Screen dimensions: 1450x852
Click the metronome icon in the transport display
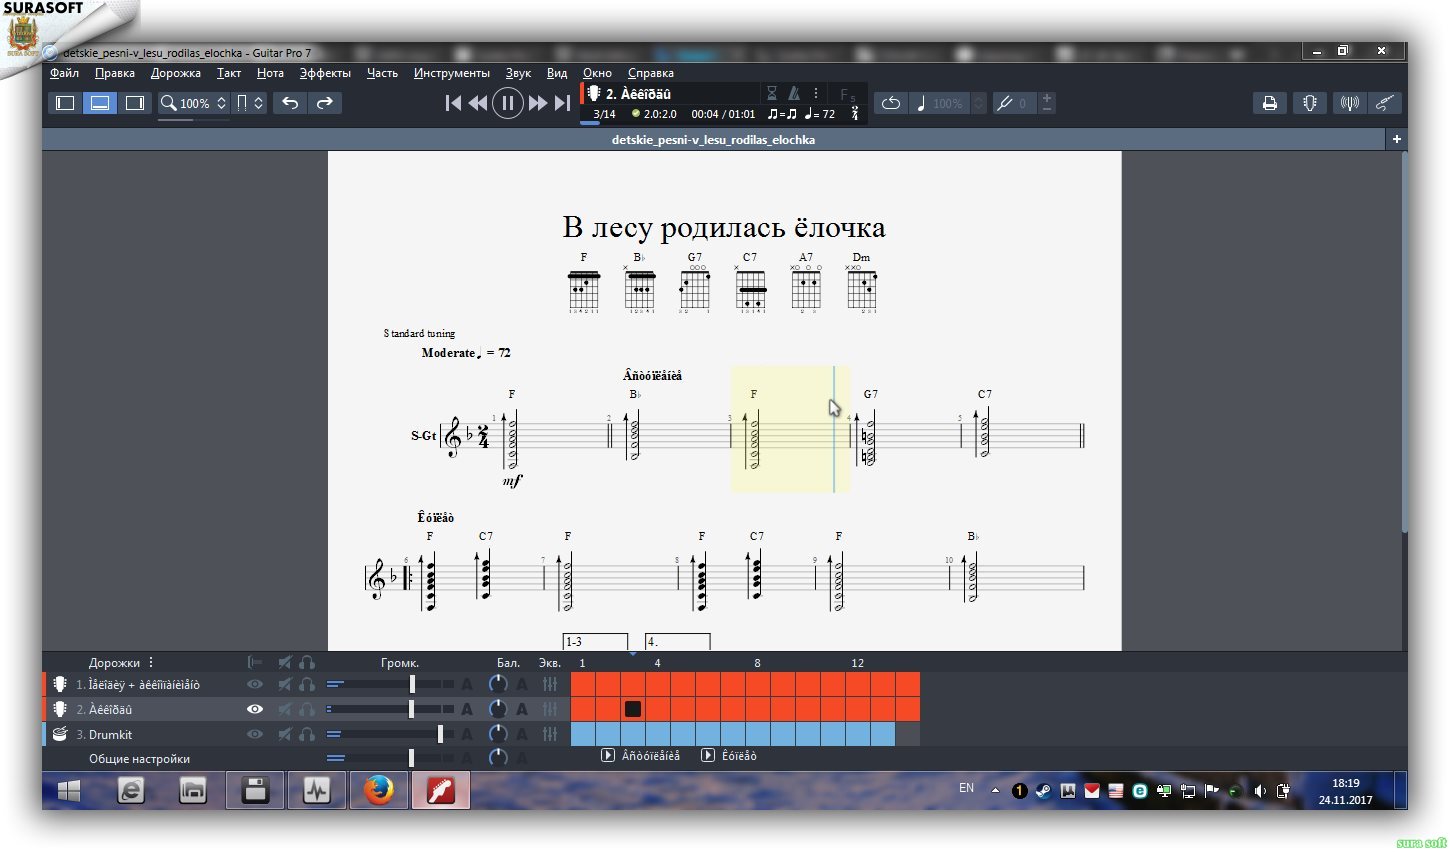pyautogui.click(x=794, y=93)
